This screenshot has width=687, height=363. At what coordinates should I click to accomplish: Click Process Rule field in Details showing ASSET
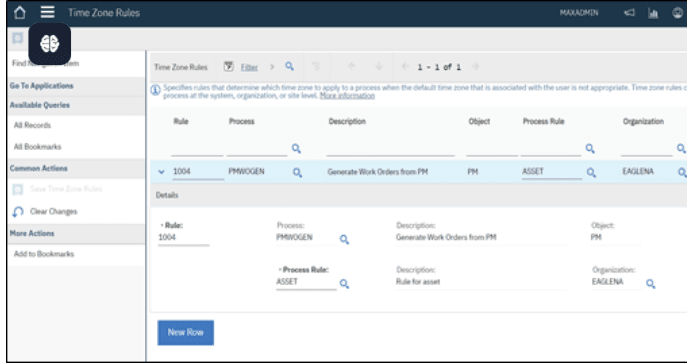(x=306, y=282)
